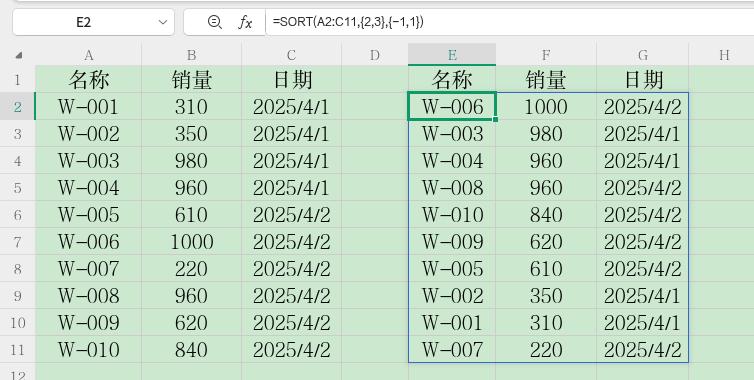The height and width of the screenshot is (380, 754).
Task: Select column D header
Action: point(375,55)
